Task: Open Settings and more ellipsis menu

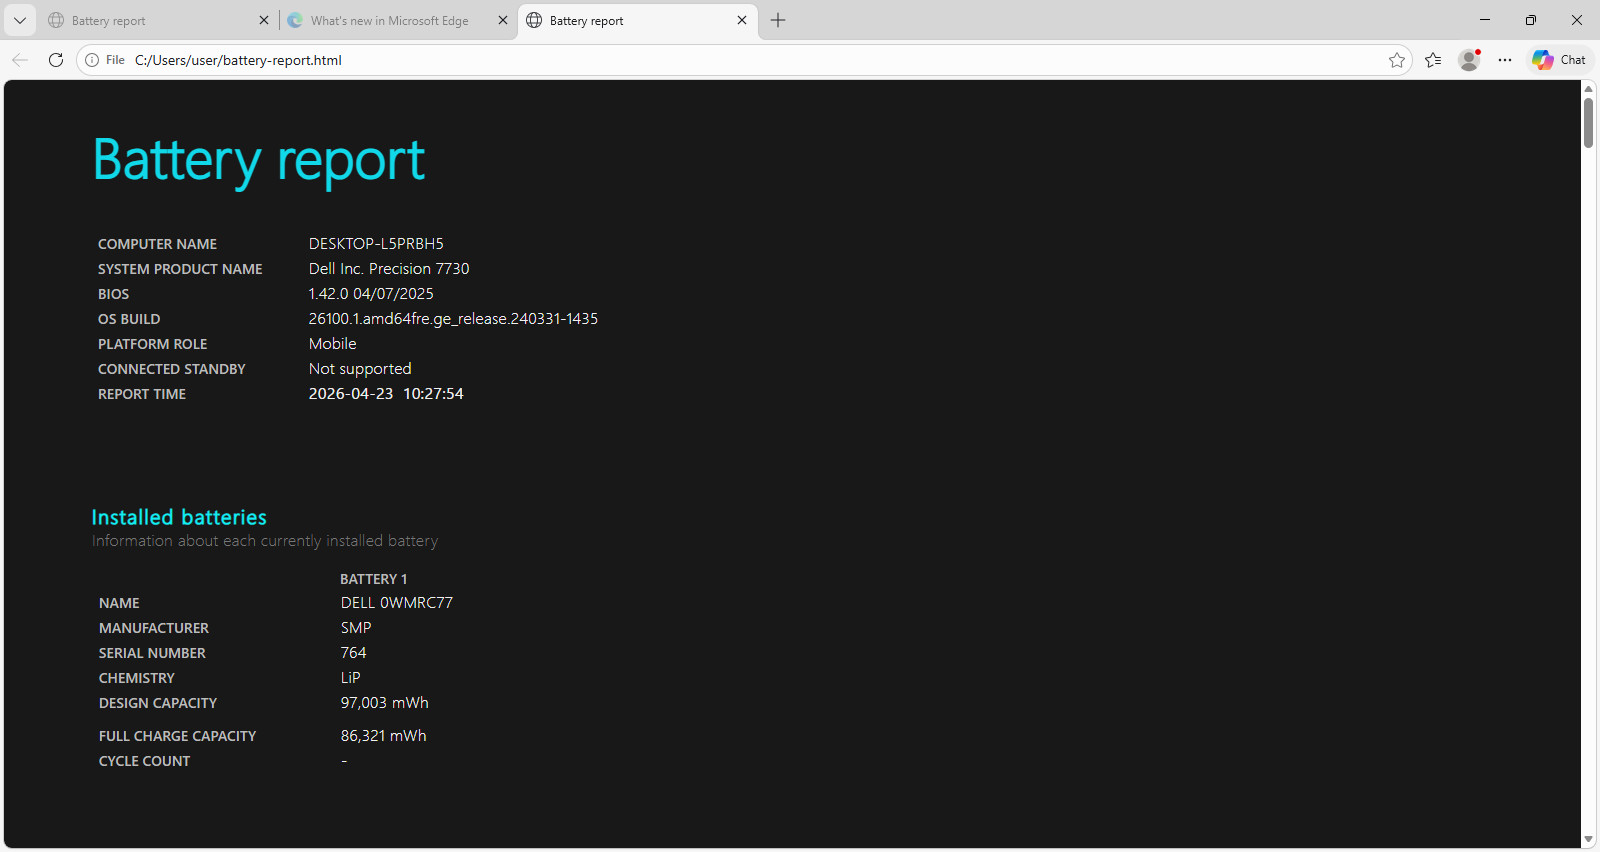Action: (x=1505, y=60)
